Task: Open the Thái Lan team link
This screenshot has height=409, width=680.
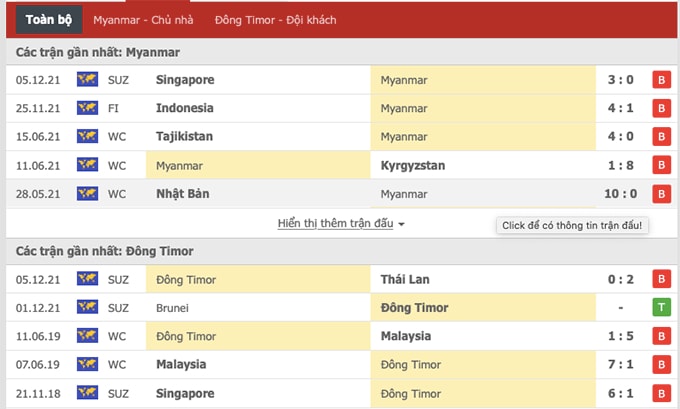Action: click(405, 279)
